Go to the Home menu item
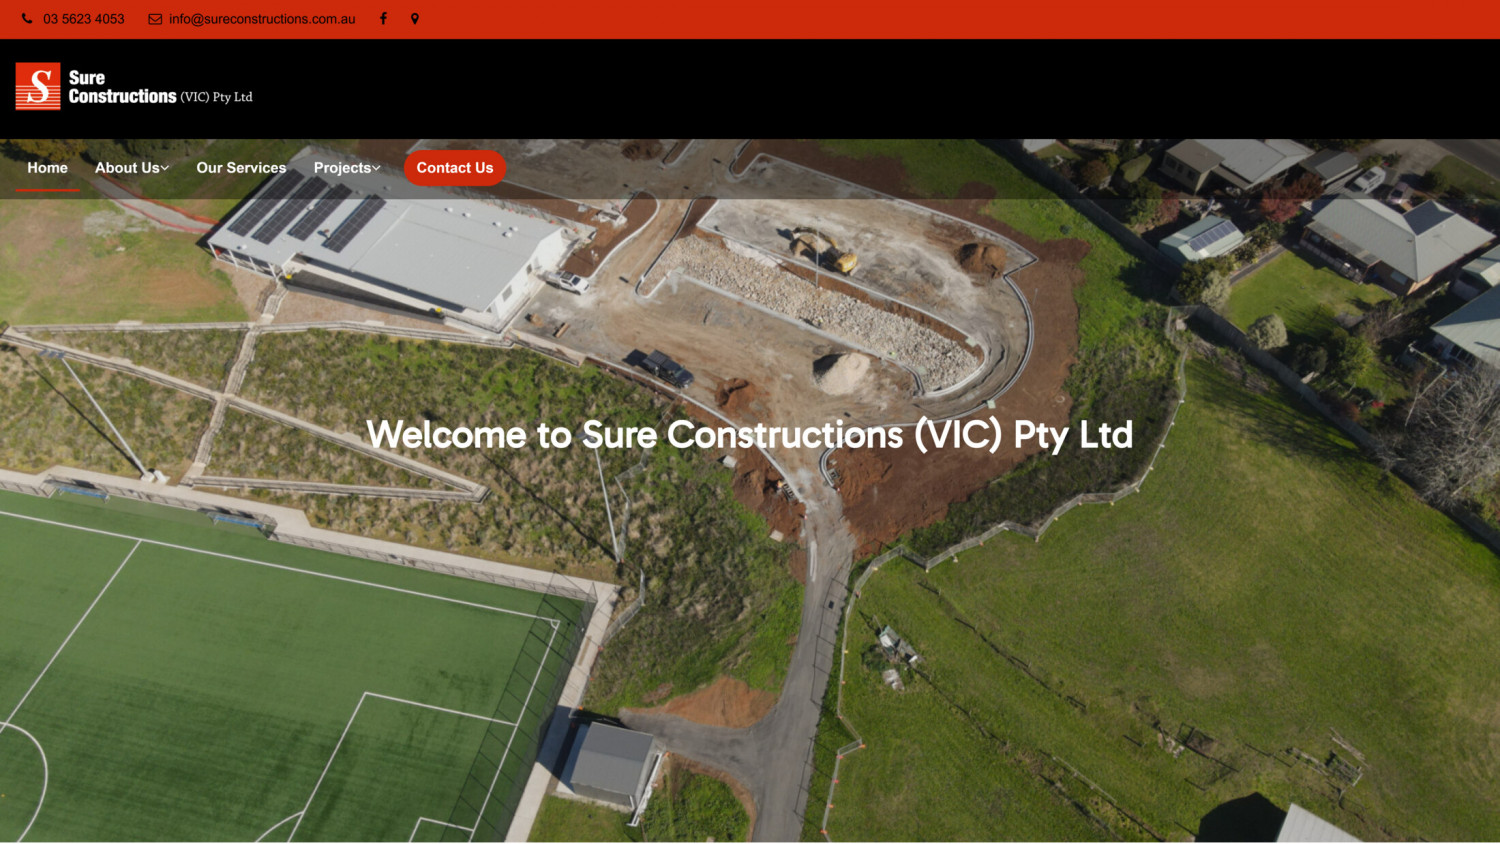The image size is (1500, 844). 48,168
